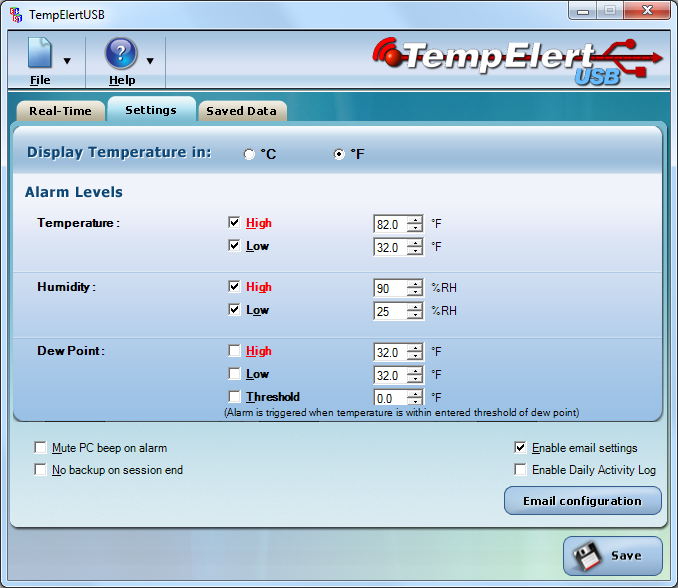Increase Temperature Low alarm with up arrow
This screenshot has height=588, width=678.
click(x=415, y=243)
